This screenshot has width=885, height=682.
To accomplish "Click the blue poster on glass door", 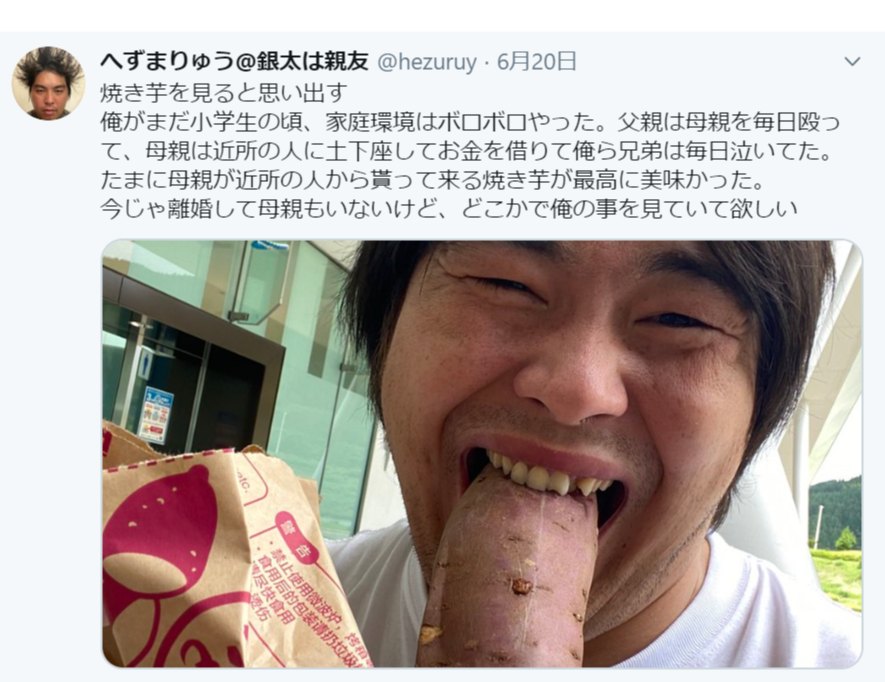I will coord(155,414).
